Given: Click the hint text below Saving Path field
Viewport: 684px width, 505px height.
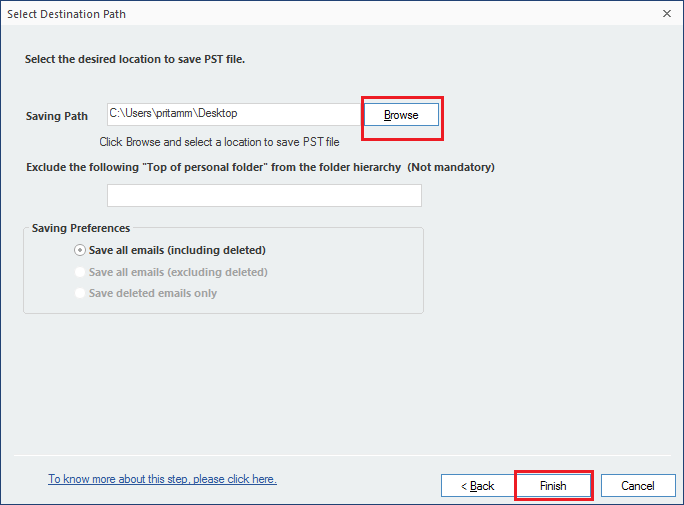Looking at the screenshot, I should point(219,142).
